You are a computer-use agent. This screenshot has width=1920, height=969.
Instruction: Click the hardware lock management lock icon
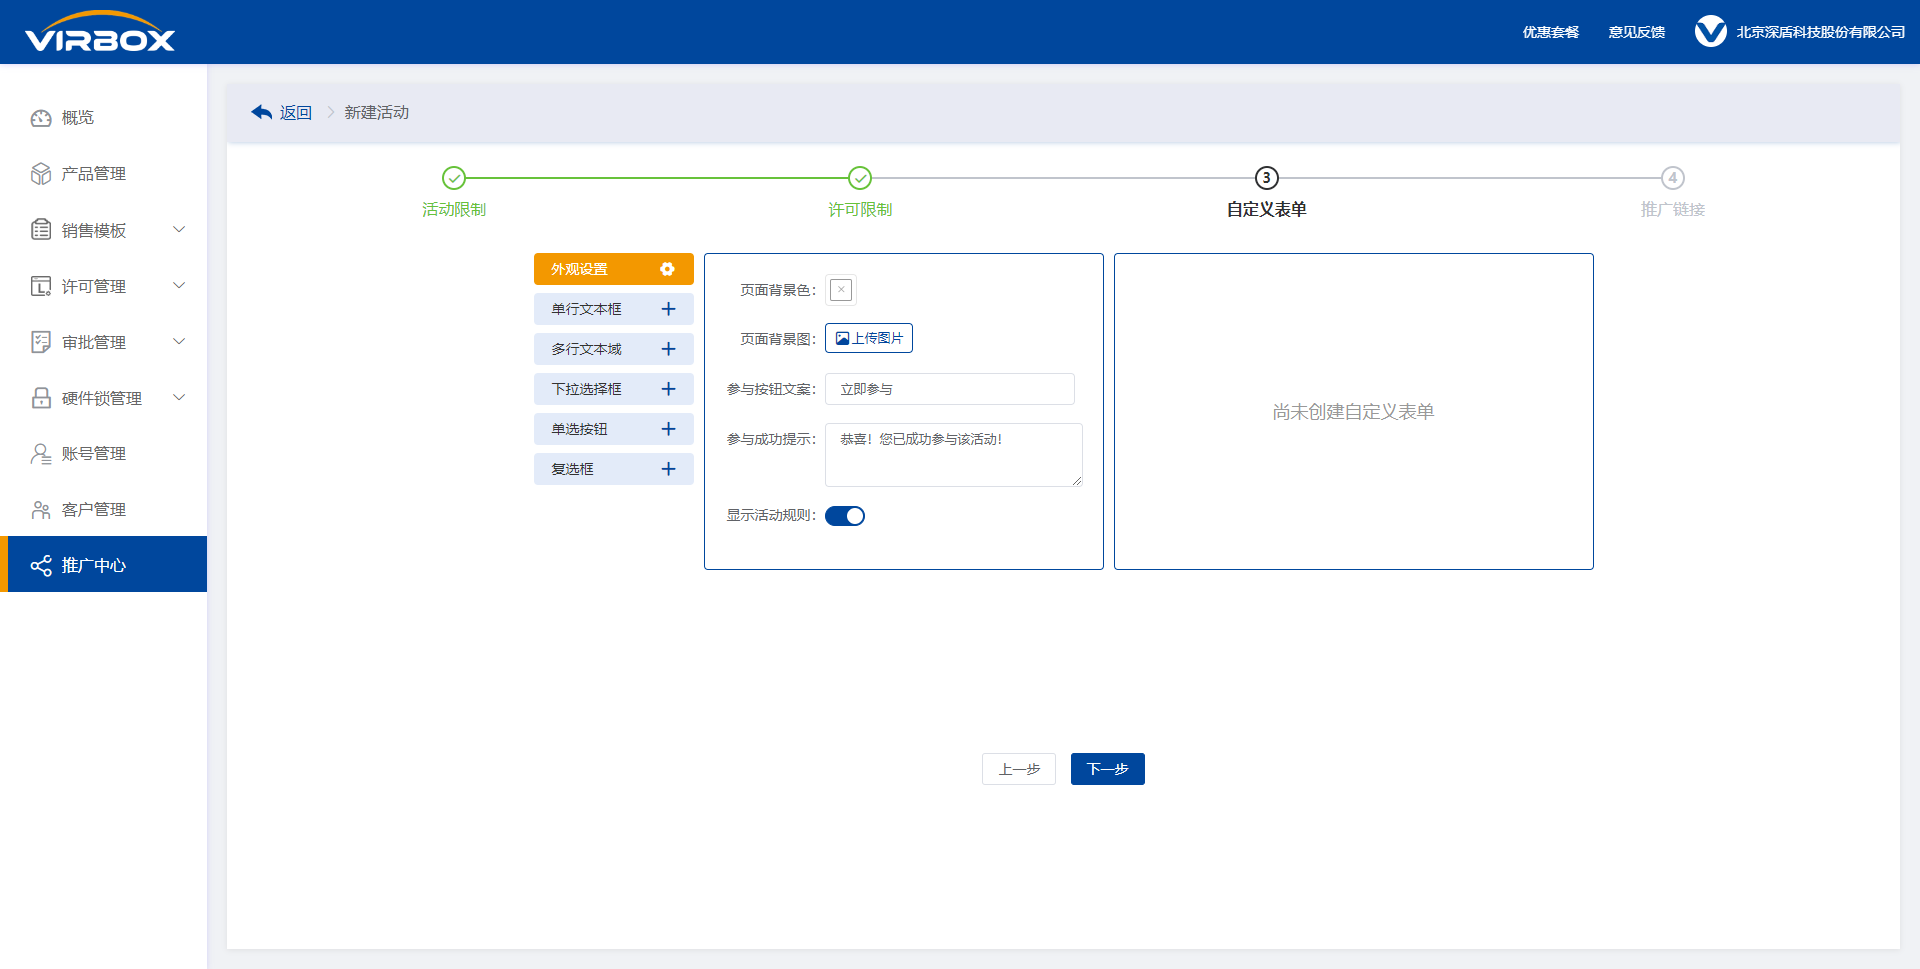click(41, 398)
